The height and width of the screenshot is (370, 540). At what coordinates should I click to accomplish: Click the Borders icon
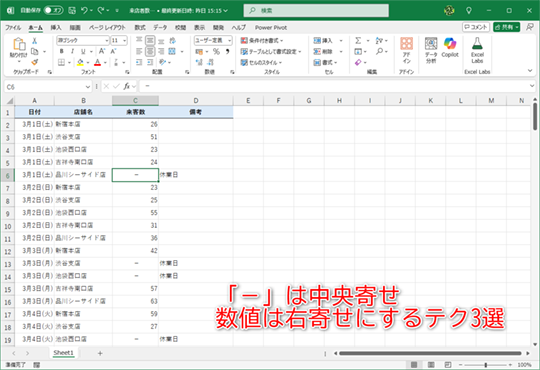tap(61, 62)
